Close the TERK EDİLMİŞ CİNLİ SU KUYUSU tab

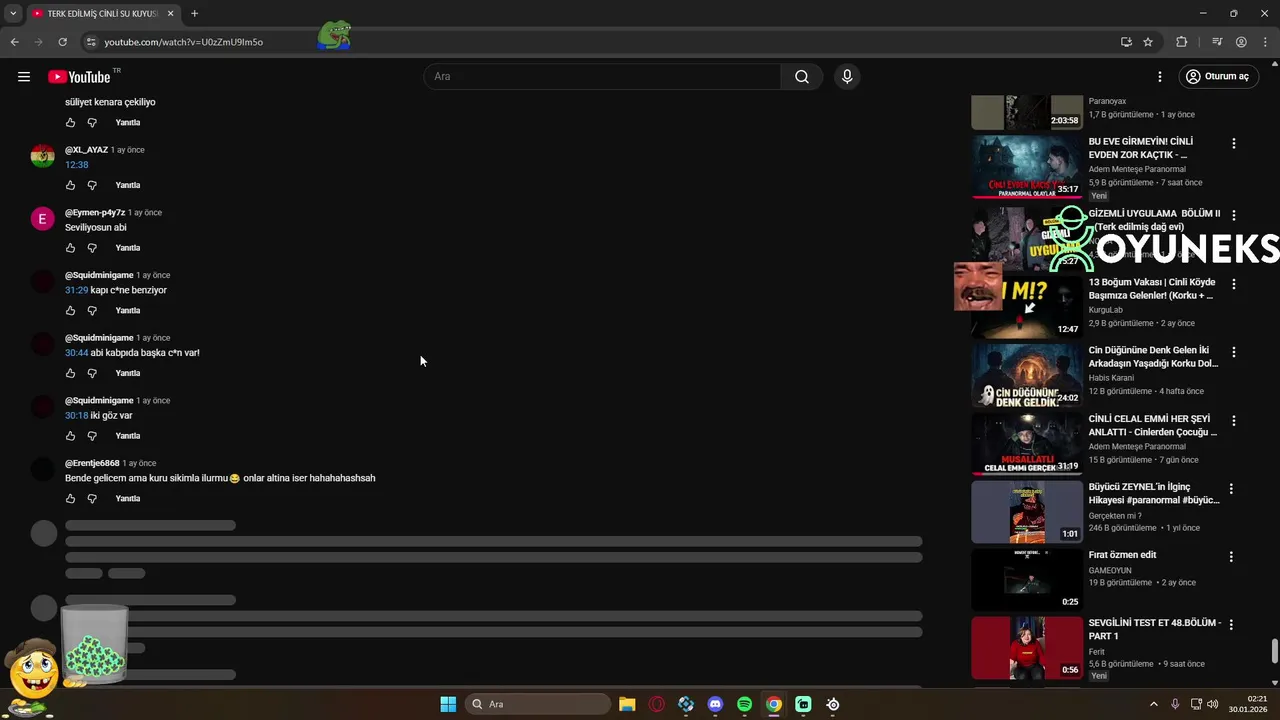pyautogui.click(x=171, y=13)
